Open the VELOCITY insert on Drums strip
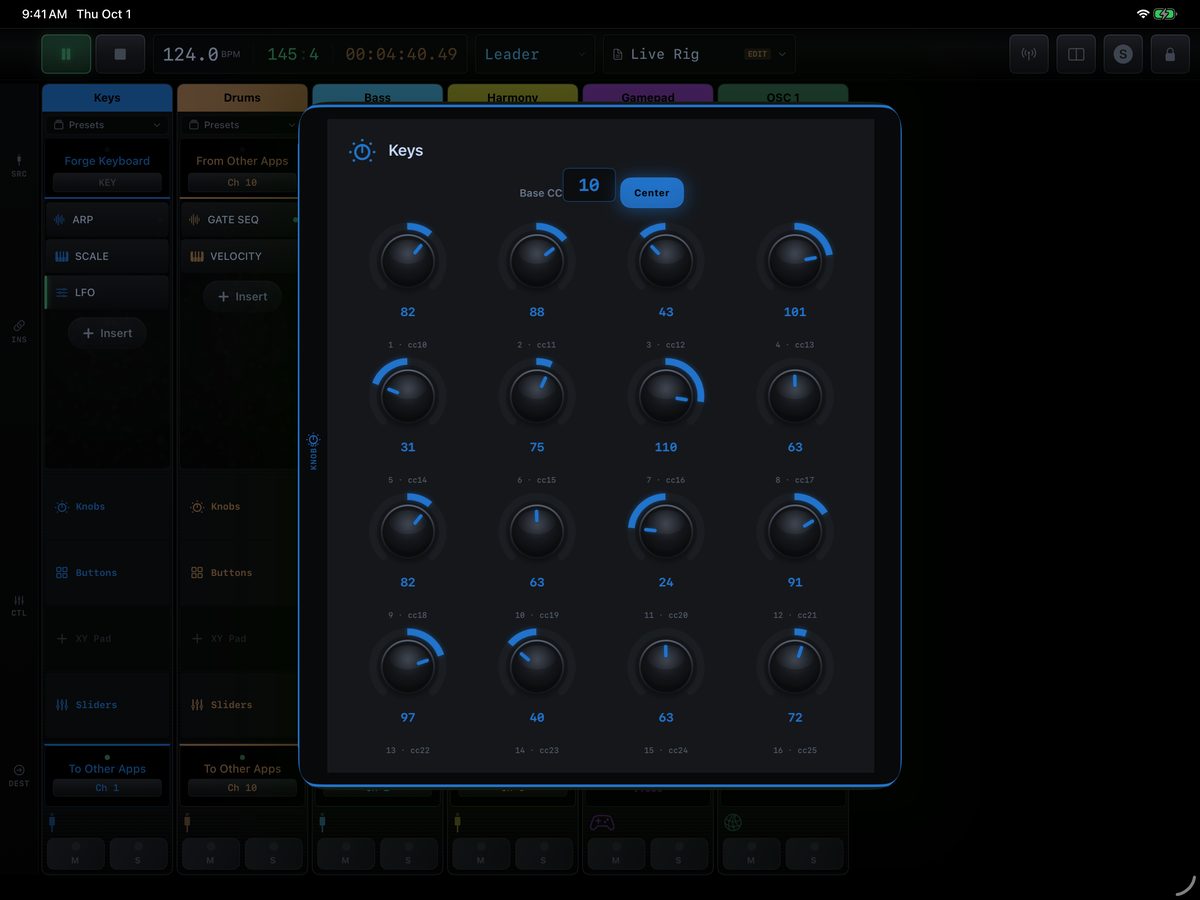The height and width of the screenshot is (900, 1200). pyautogui.click(x=240, y=256)
